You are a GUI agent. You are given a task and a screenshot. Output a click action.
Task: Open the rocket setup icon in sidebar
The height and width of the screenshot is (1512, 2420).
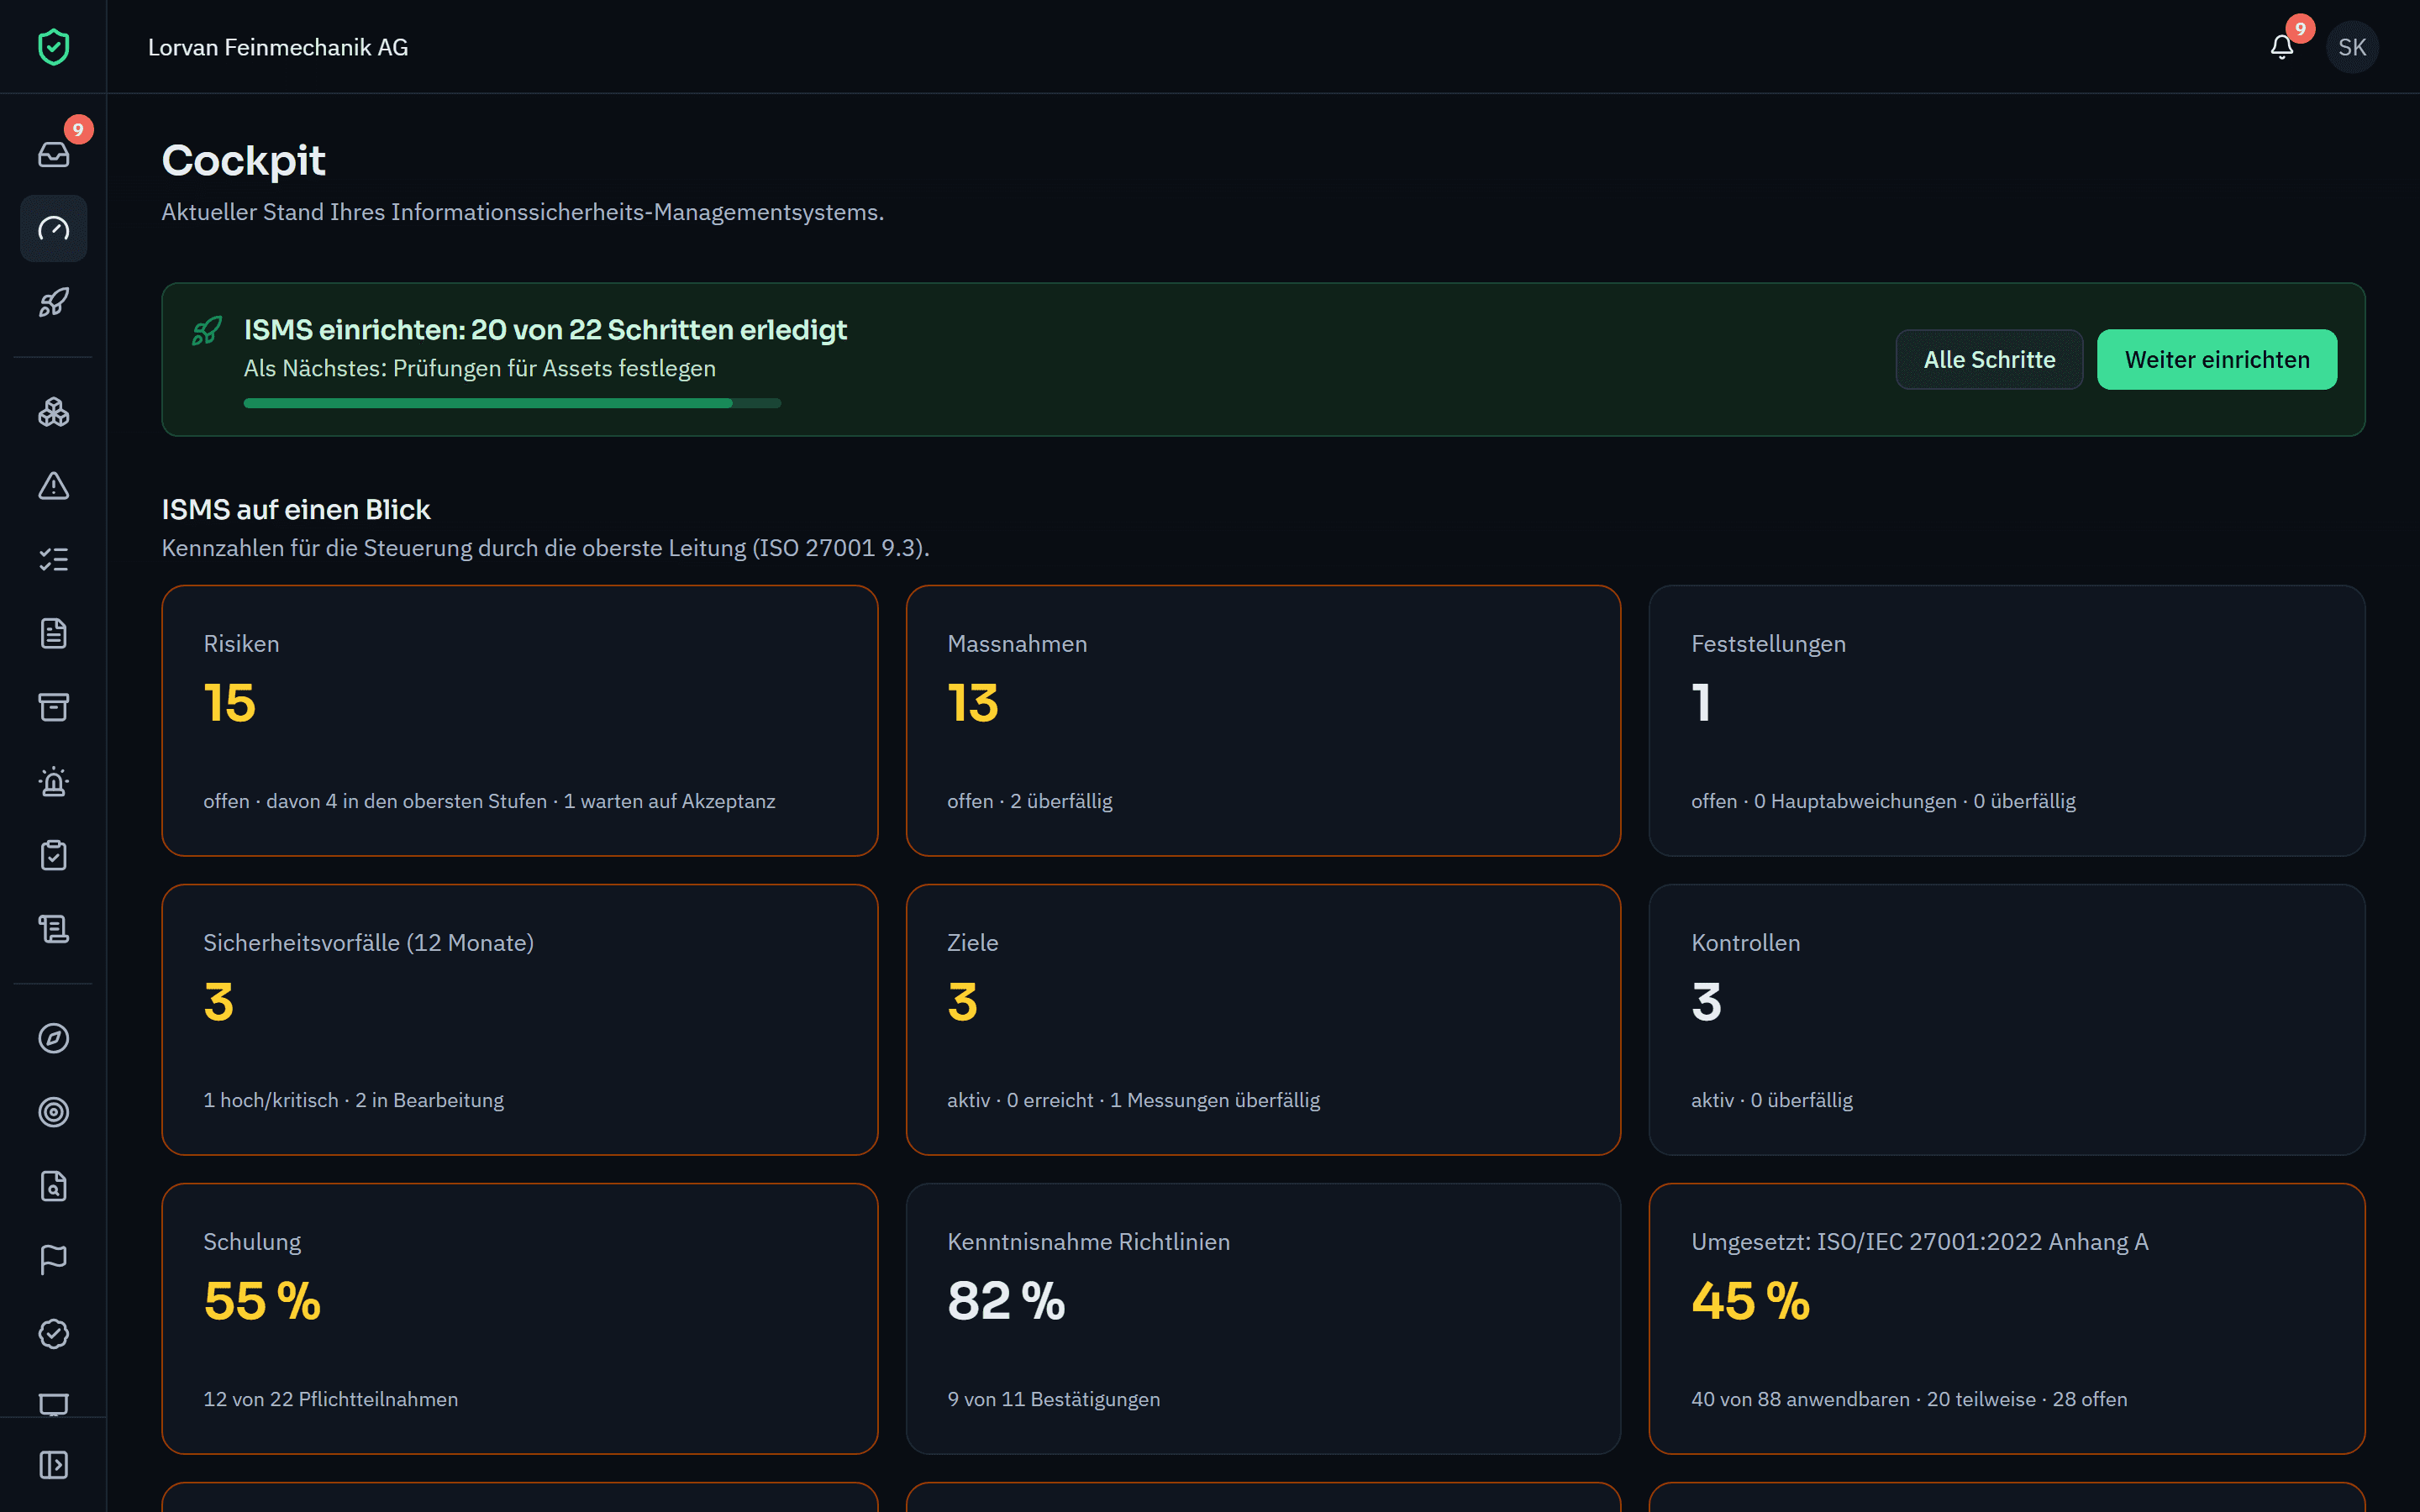53,302
